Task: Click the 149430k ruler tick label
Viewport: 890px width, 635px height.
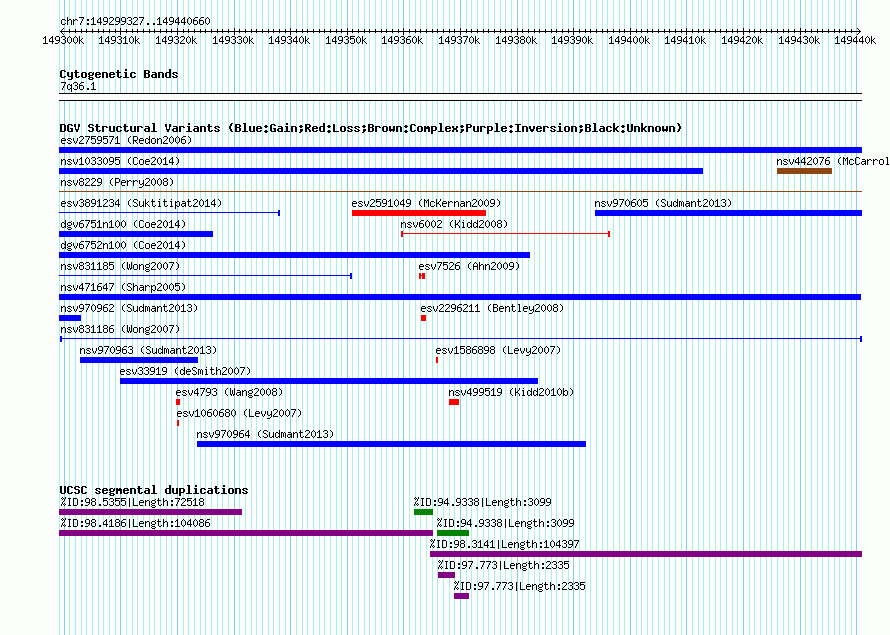Action: coord(799,40)
